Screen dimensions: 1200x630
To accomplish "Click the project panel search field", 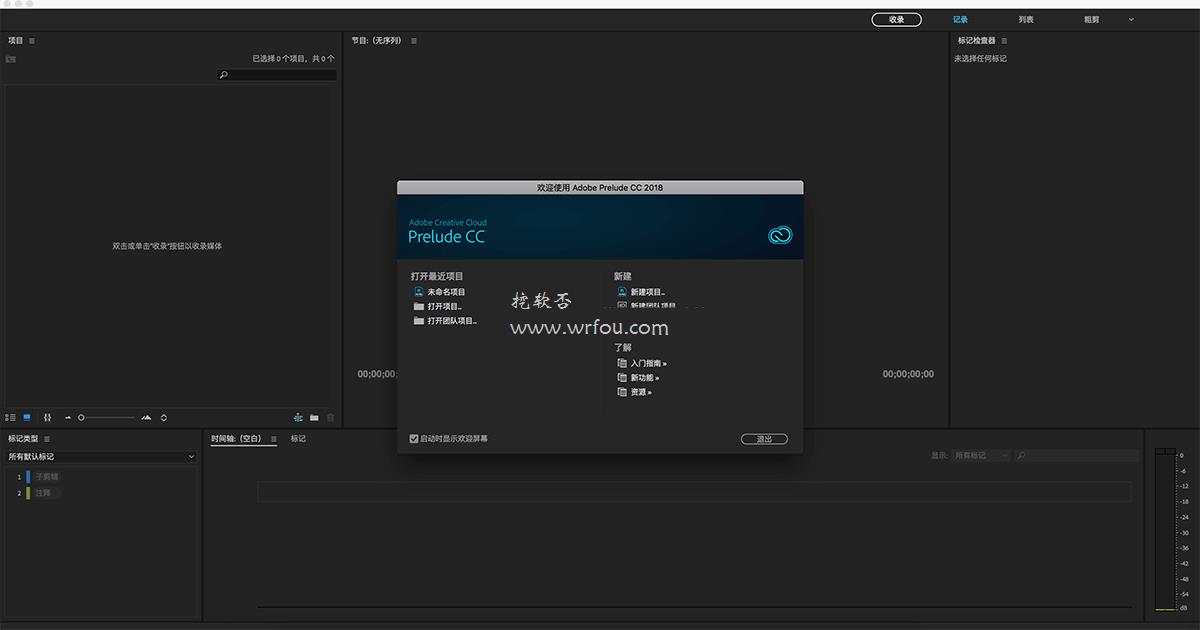I will tap(277, 75).
